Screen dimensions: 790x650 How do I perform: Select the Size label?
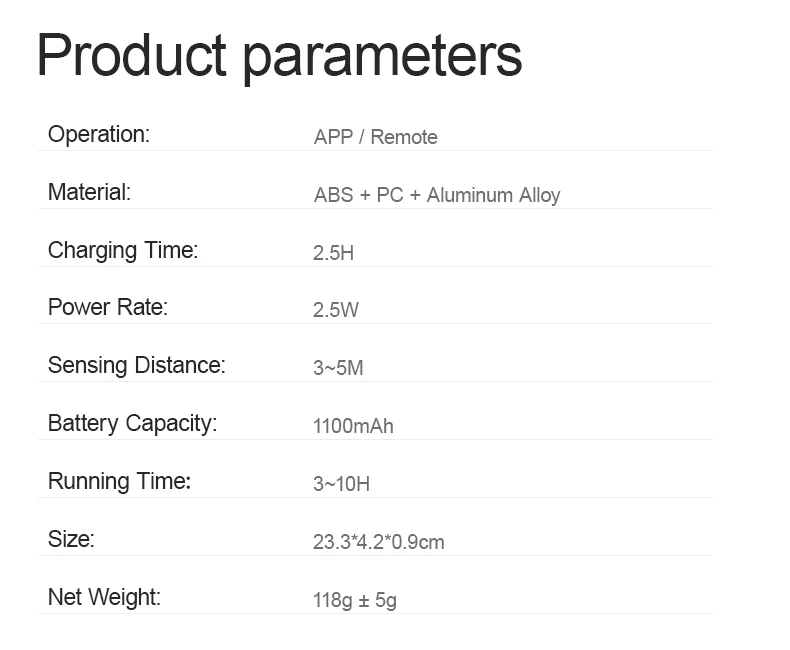[71, 539]
